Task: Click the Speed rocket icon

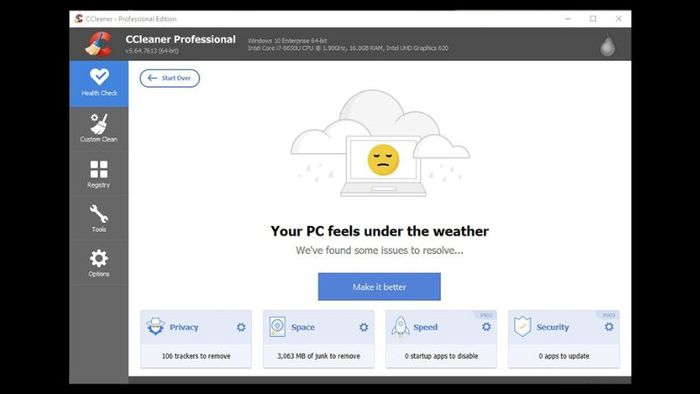Action: click(400, 326)
